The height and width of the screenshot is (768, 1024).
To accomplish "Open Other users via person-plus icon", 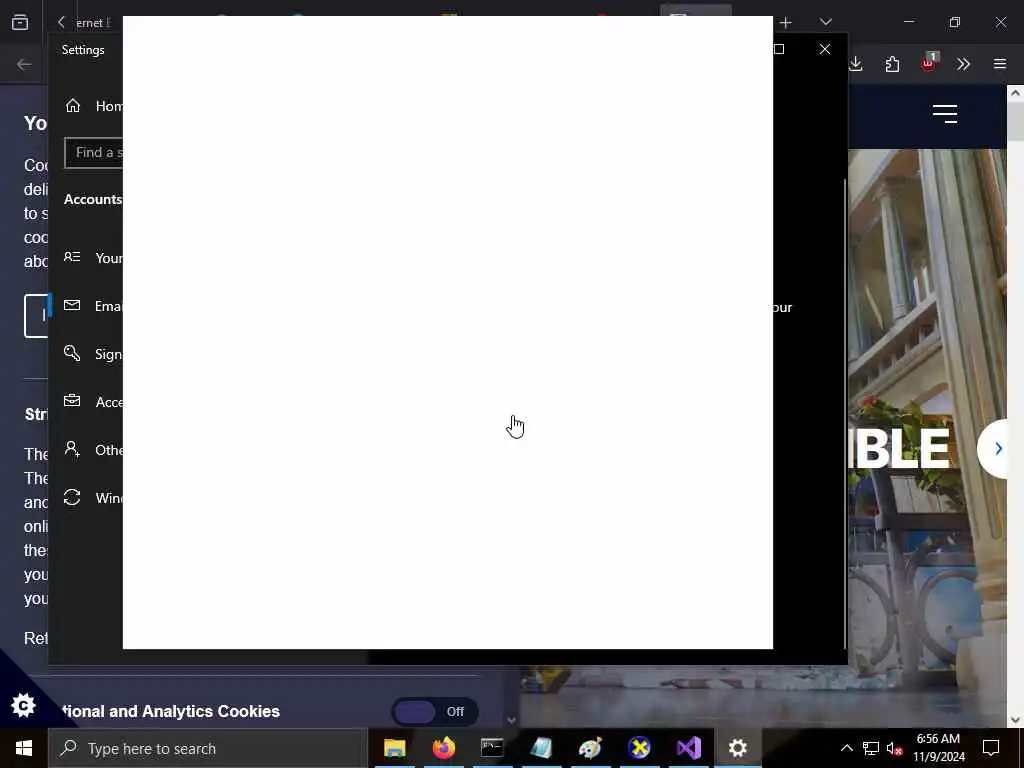I will [72, 449].
